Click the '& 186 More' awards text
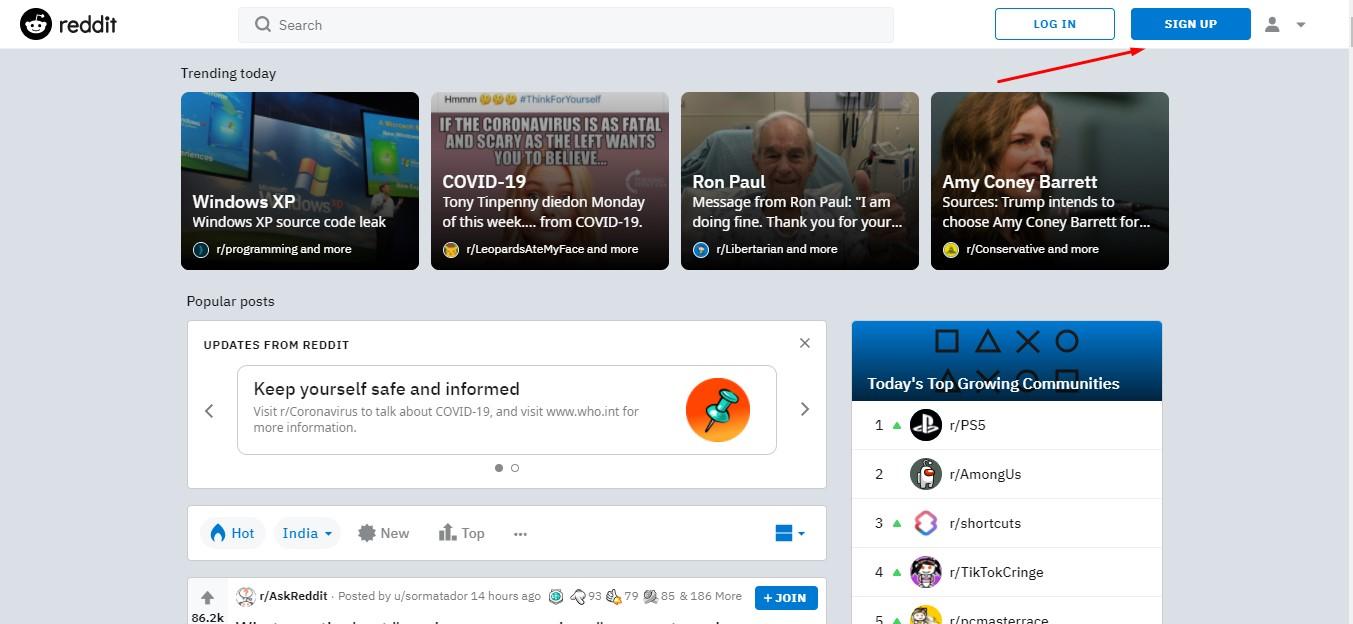 click(711, 596)
